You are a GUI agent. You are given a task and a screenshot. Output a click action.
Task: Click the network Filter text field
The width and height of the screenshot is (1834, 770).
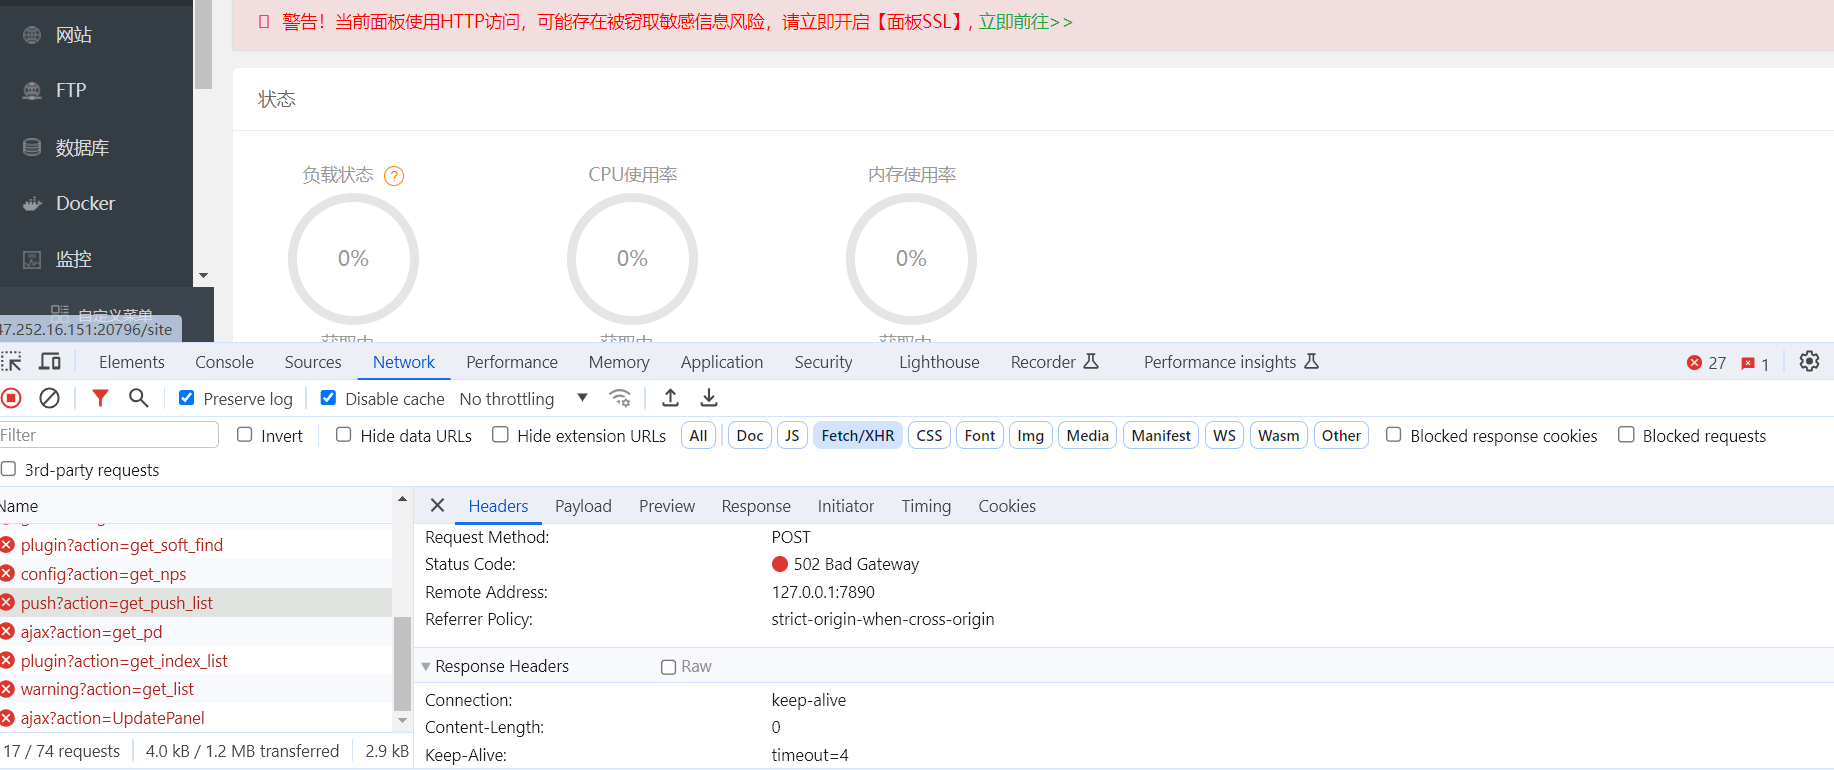[x=109, y=435]
